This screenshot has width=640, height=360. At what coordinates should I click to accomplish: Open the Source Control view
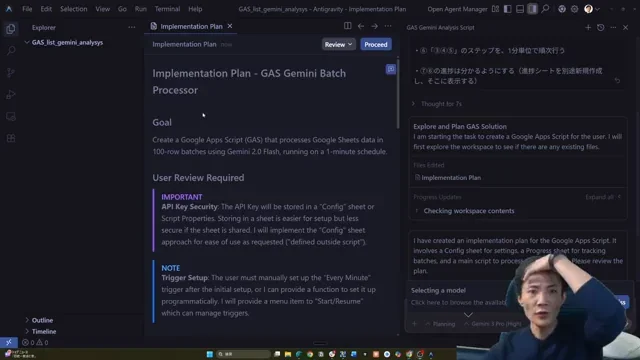click(11, 73)
